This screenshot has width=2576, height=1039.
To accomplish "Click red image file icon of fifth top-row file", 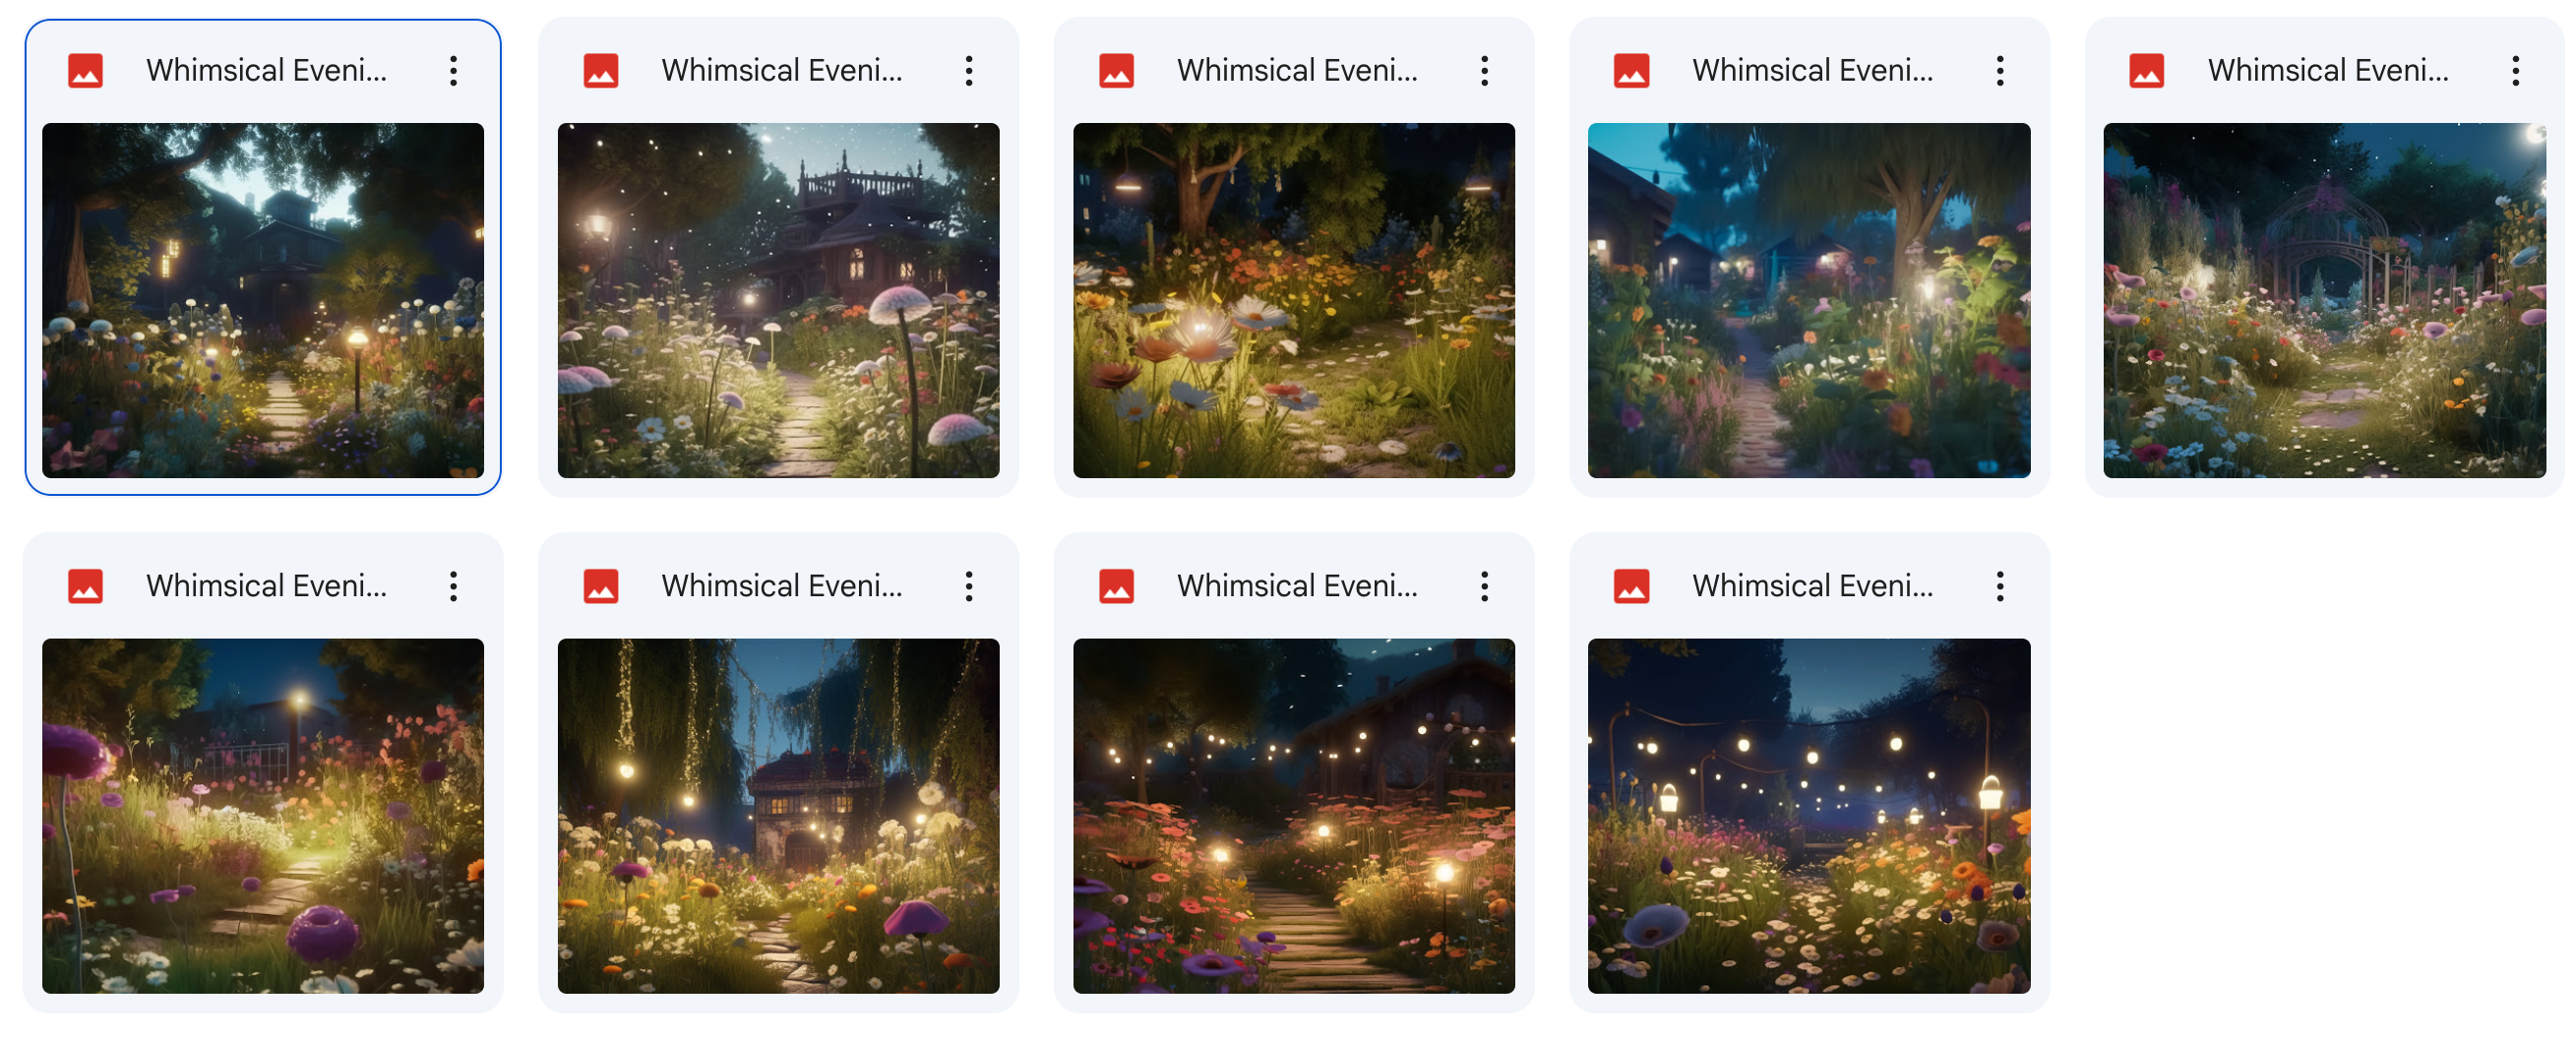I will click(2146, 71).
